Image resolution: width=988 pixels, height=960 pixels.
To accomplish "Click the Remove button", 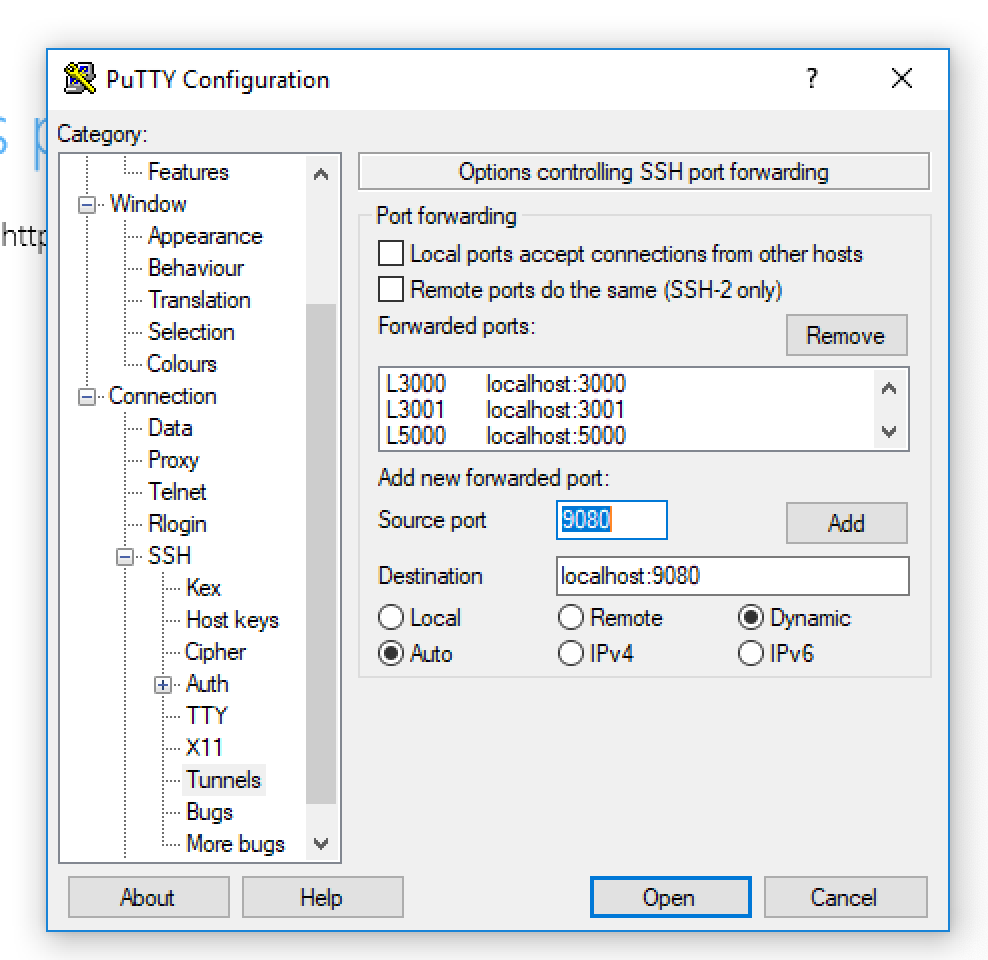I will tap(846, 336).
